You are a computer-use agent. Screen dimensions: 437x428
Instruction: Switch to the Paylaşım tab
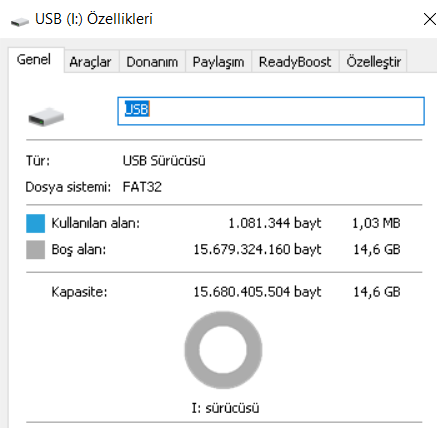pos(218,62)
